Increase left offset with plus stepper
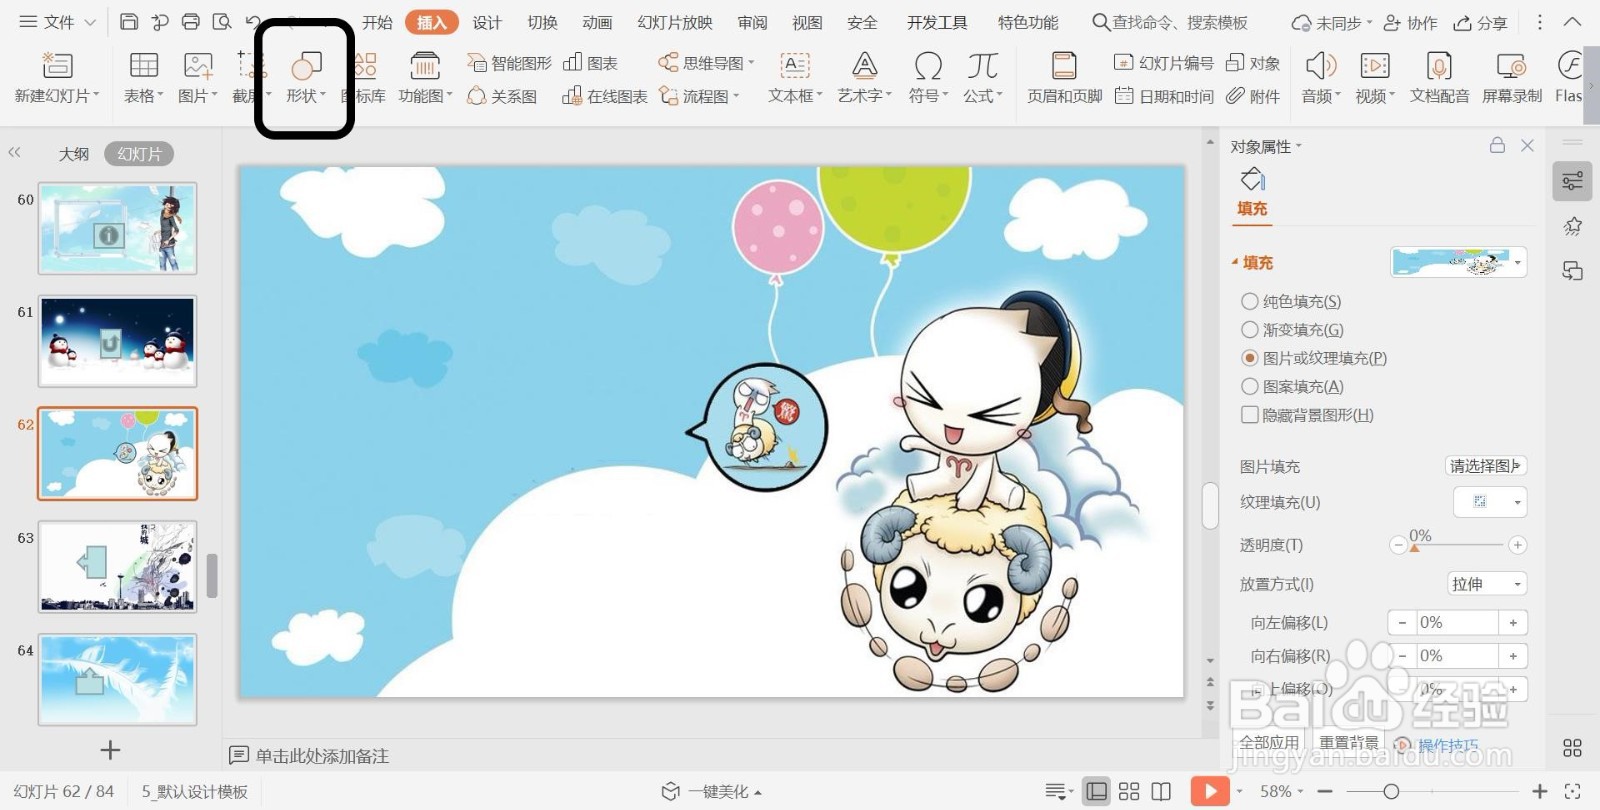This screenshot has width=1600, height=810. (1513, 622)
